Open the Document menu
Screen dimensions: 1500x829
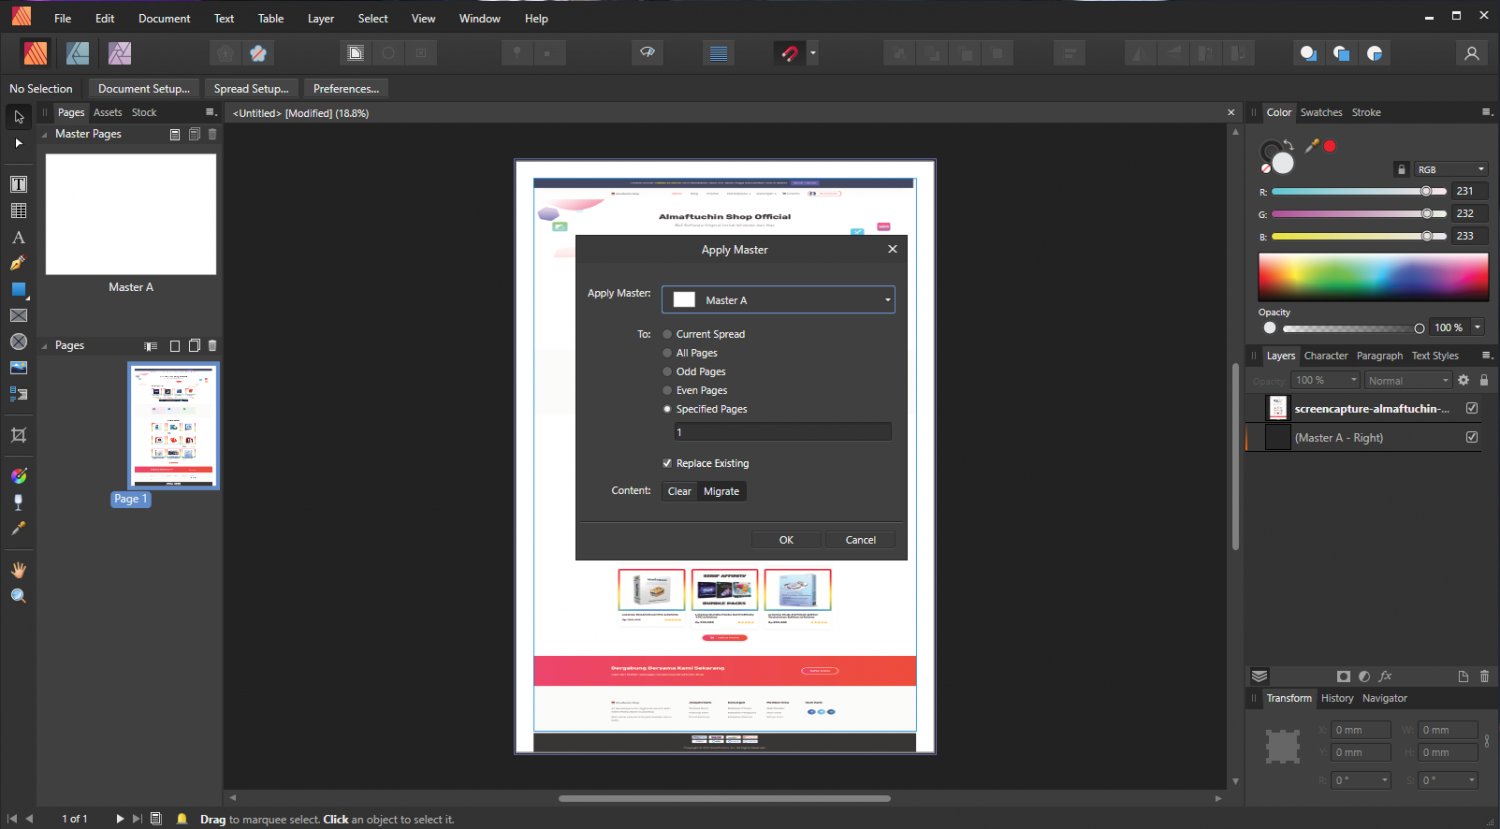(x=163, y=18)
